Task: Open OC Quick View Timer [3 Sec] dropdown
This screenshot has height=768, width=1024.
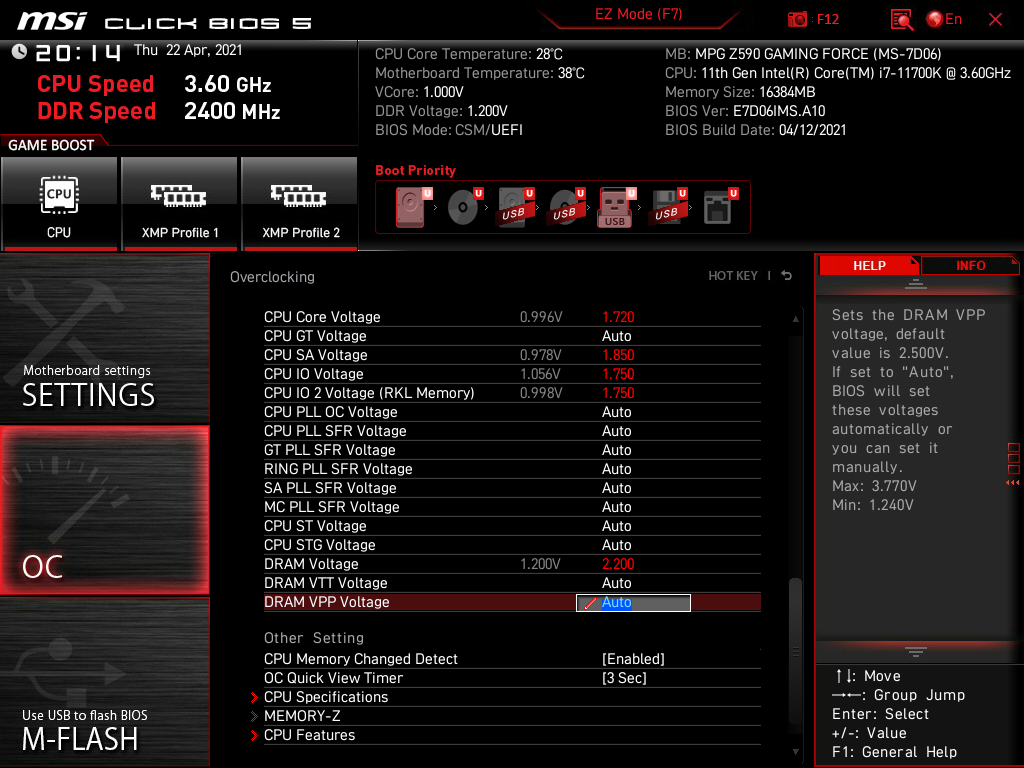Action: click(x=624, y=678)
